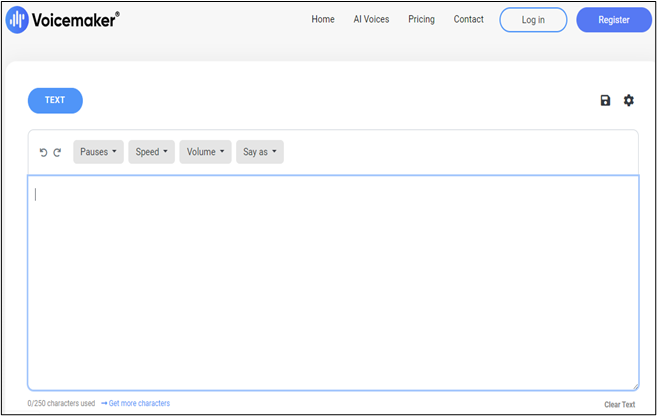Click the text area resize handle

(634, 386)
